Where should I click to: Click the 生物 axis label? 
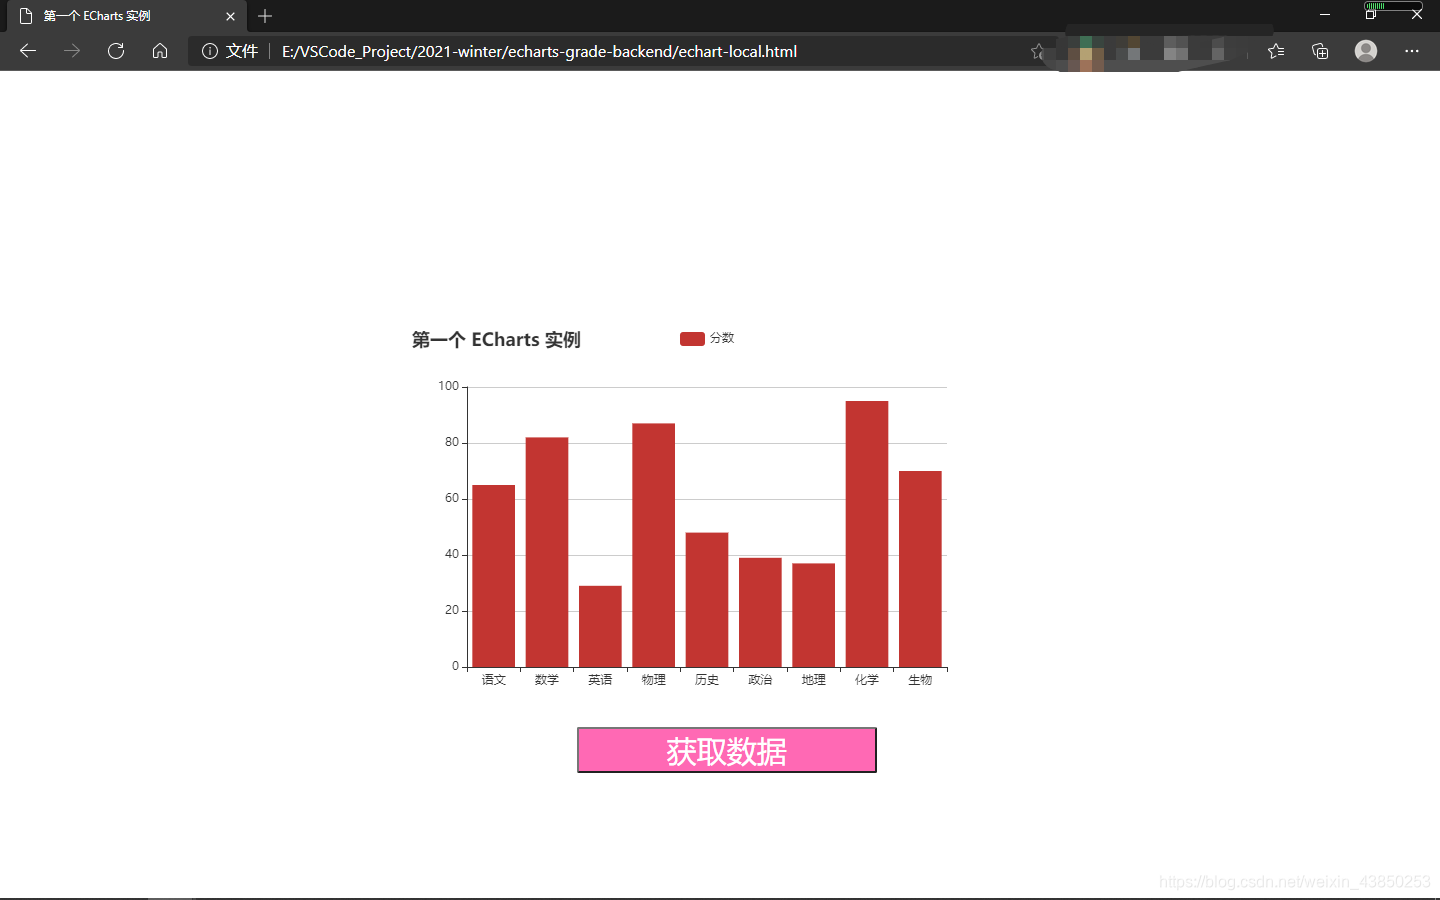tap(920, 680)
